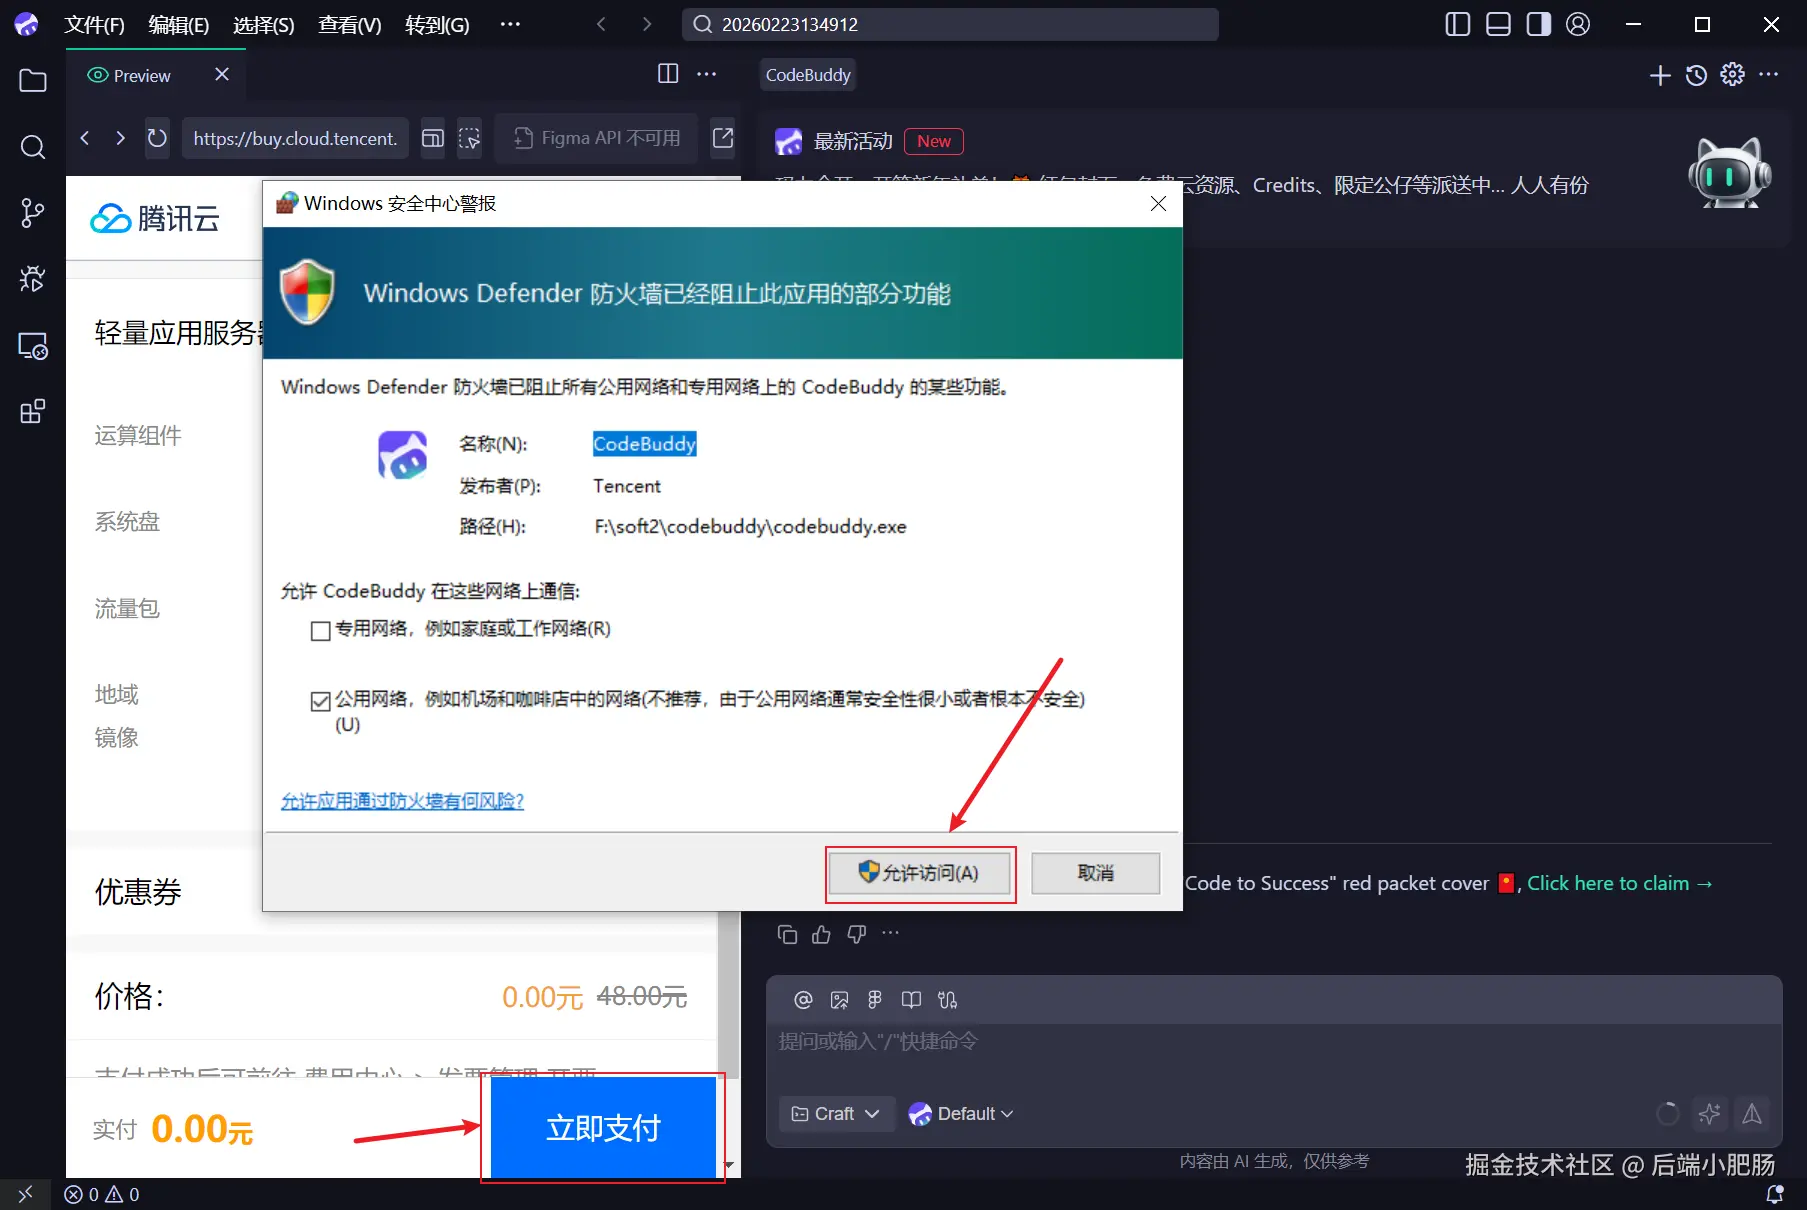Open CodeBuddy settings gear icon
This screenshot has height=1210, width=1807.
(1732, 75)
